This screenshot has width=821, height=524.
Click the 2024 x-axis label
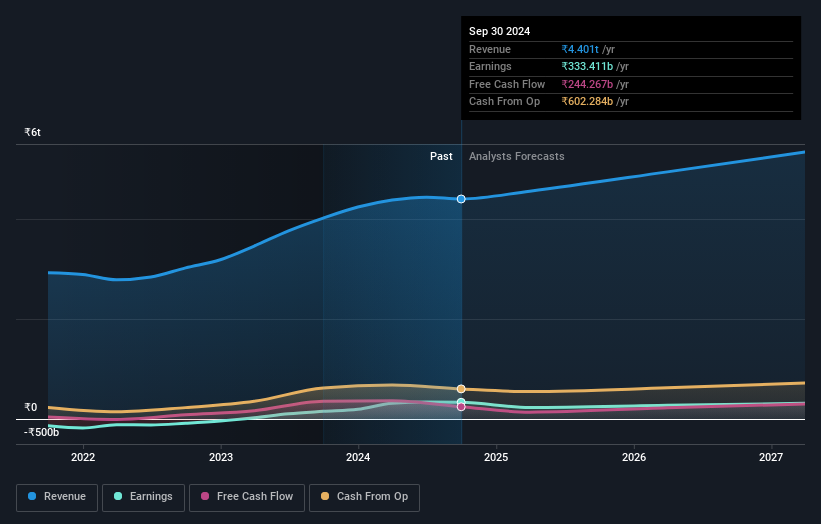(x=358, y=458)
